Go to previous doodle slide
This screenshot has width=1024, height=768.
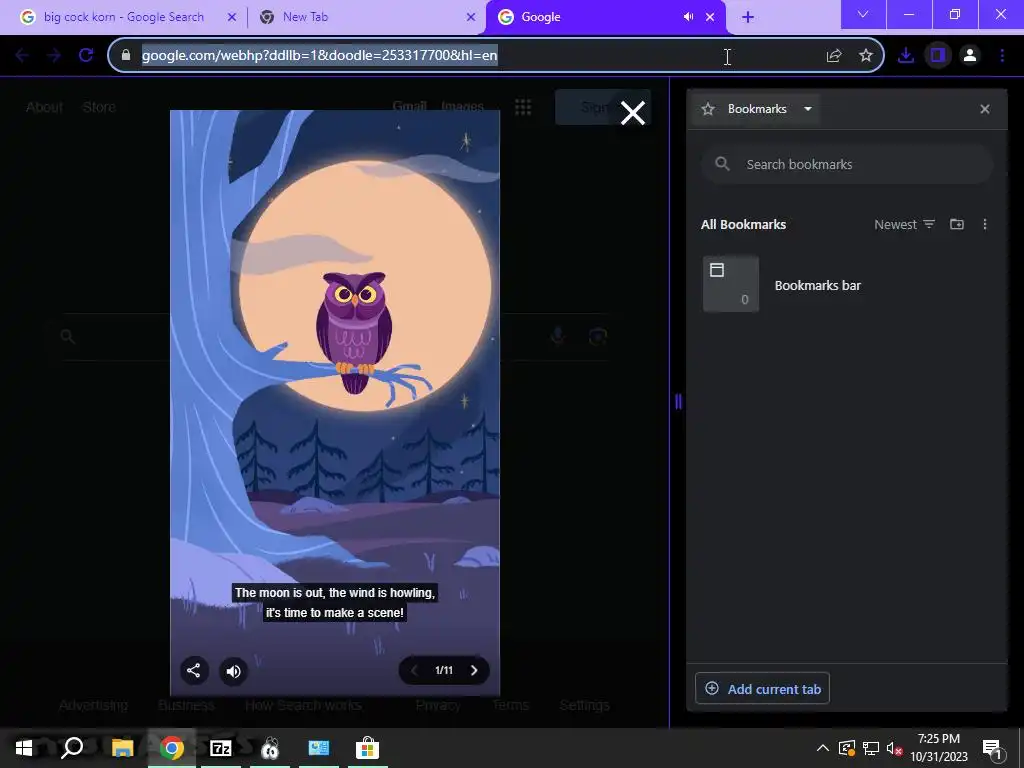click(x=413, y=670)
